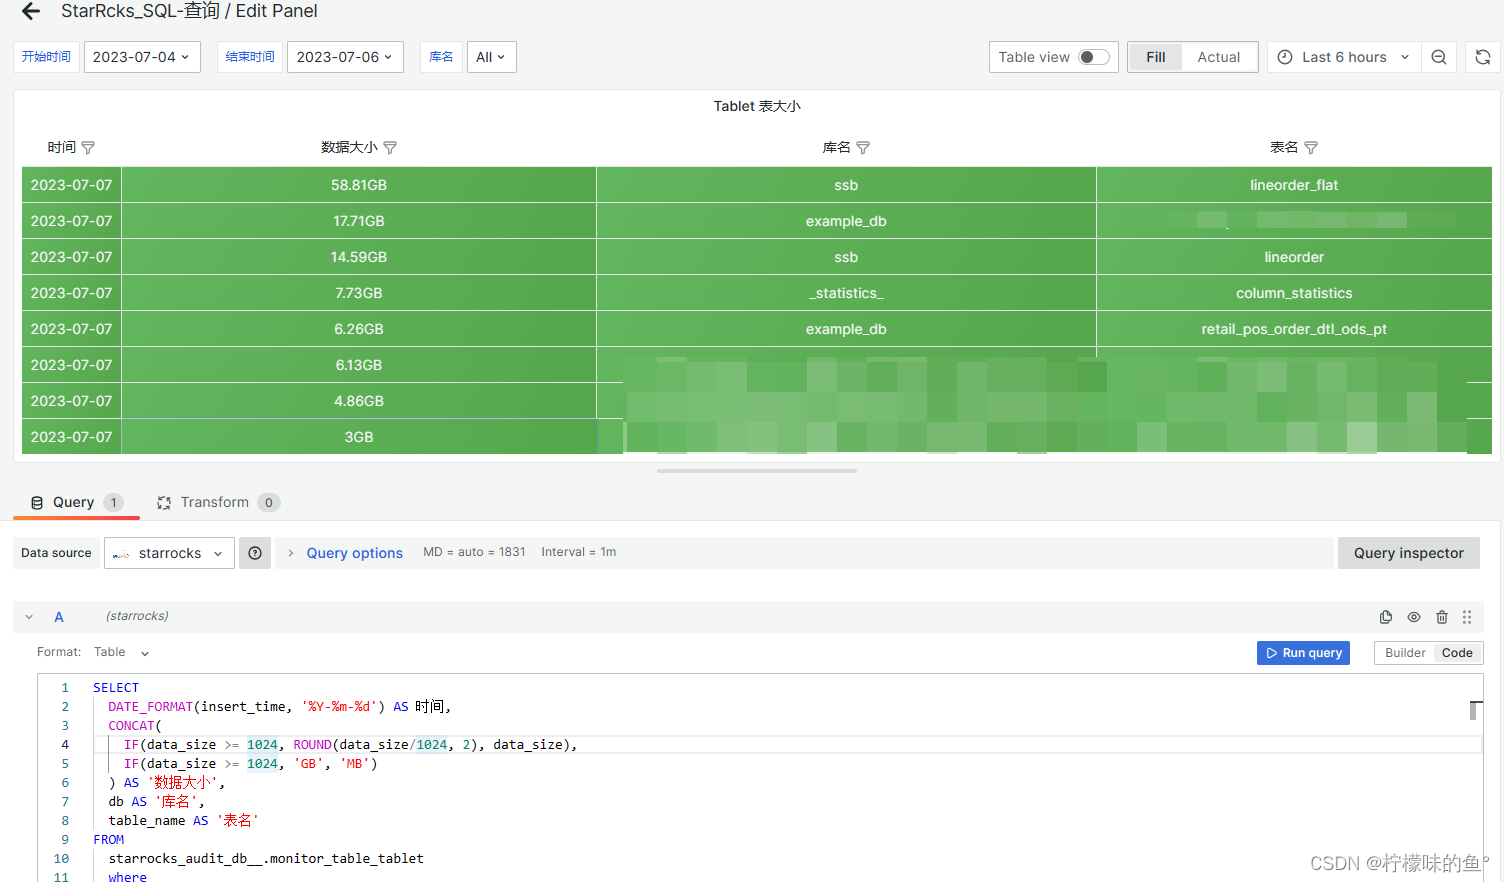The width and height of the screenshot is (1504, 882).
Task: Zoom out the time range with magnifier icon
Action: [x=1439, y=57]
